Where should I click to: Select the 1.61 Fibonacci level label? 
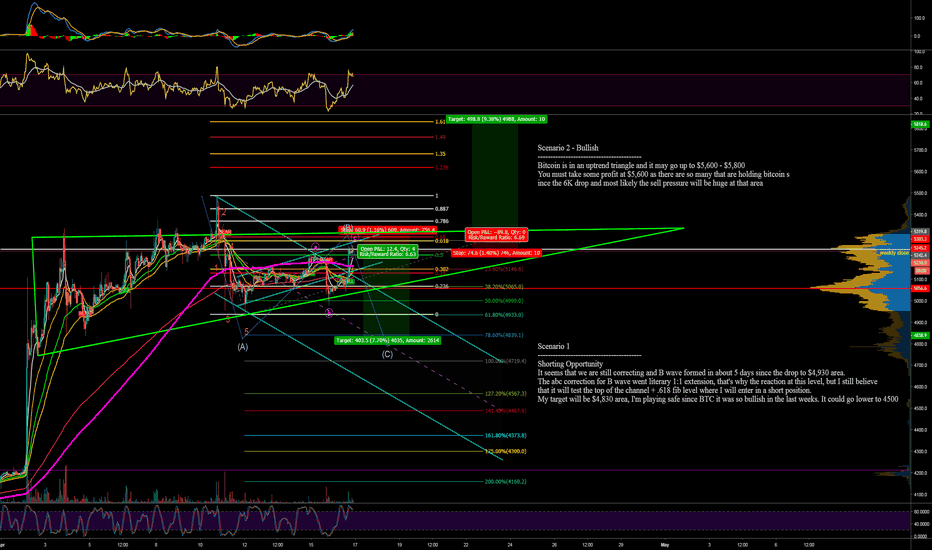pos(440,122)
